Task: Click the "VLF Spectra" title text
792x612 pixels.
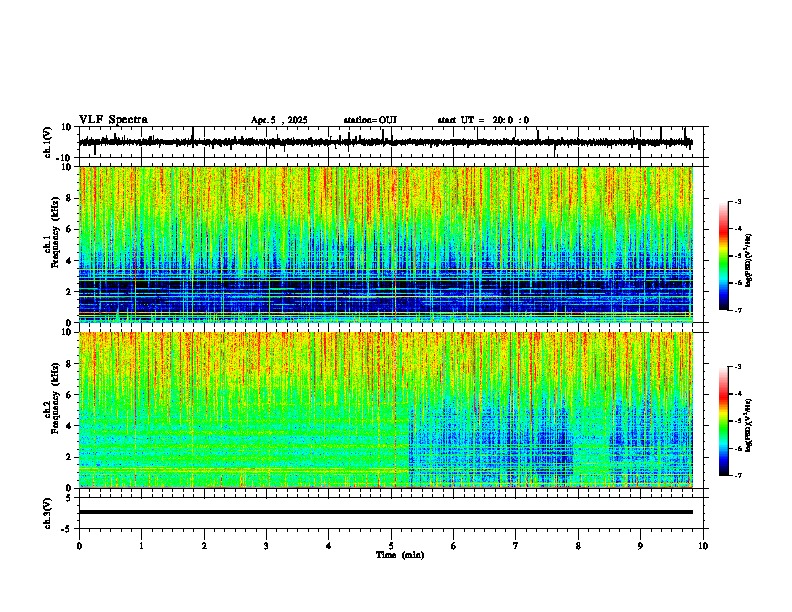Action: coord(113,120)
